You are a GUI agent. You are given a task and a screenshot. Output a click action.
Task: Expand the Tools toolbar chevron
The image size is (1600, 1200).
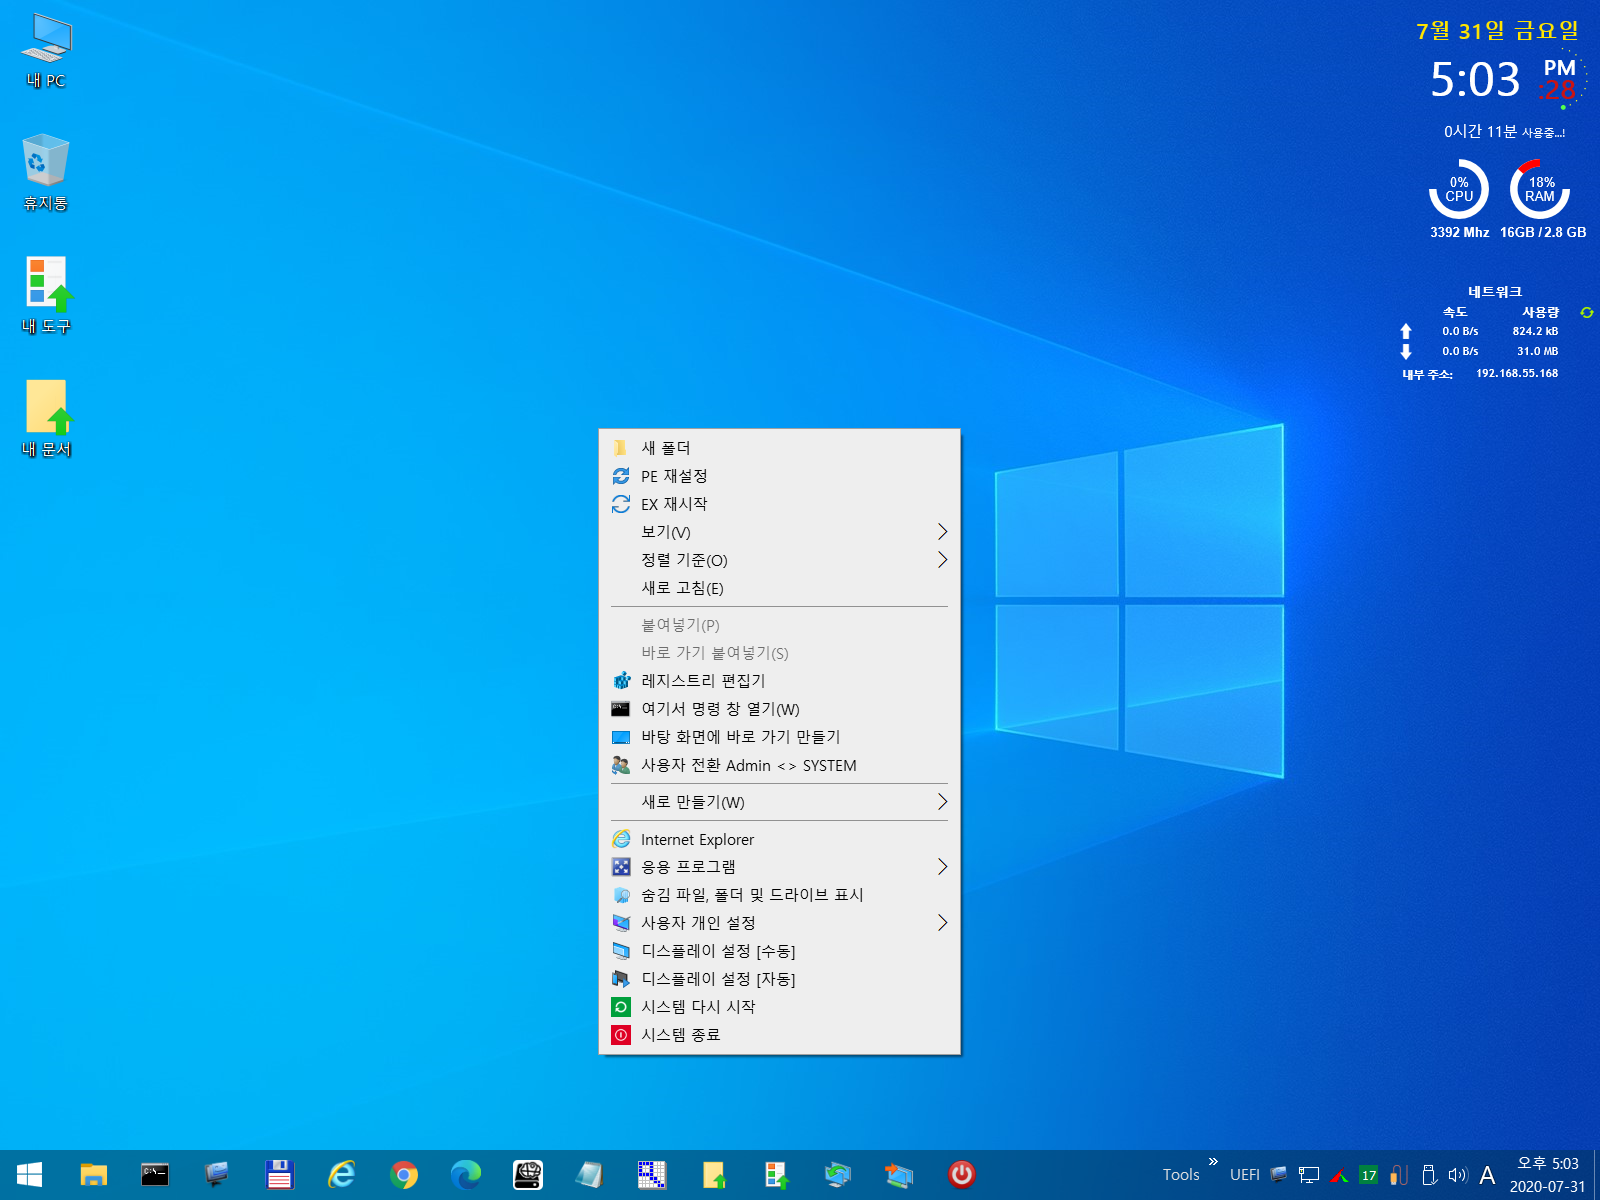pyautogui.click(x=1213, y=1162)
